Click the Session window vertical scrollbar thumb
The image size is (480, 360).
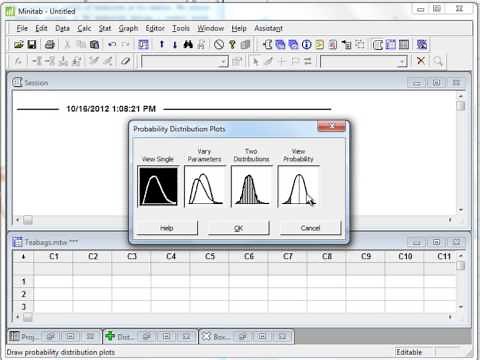(x=461, y=106)
